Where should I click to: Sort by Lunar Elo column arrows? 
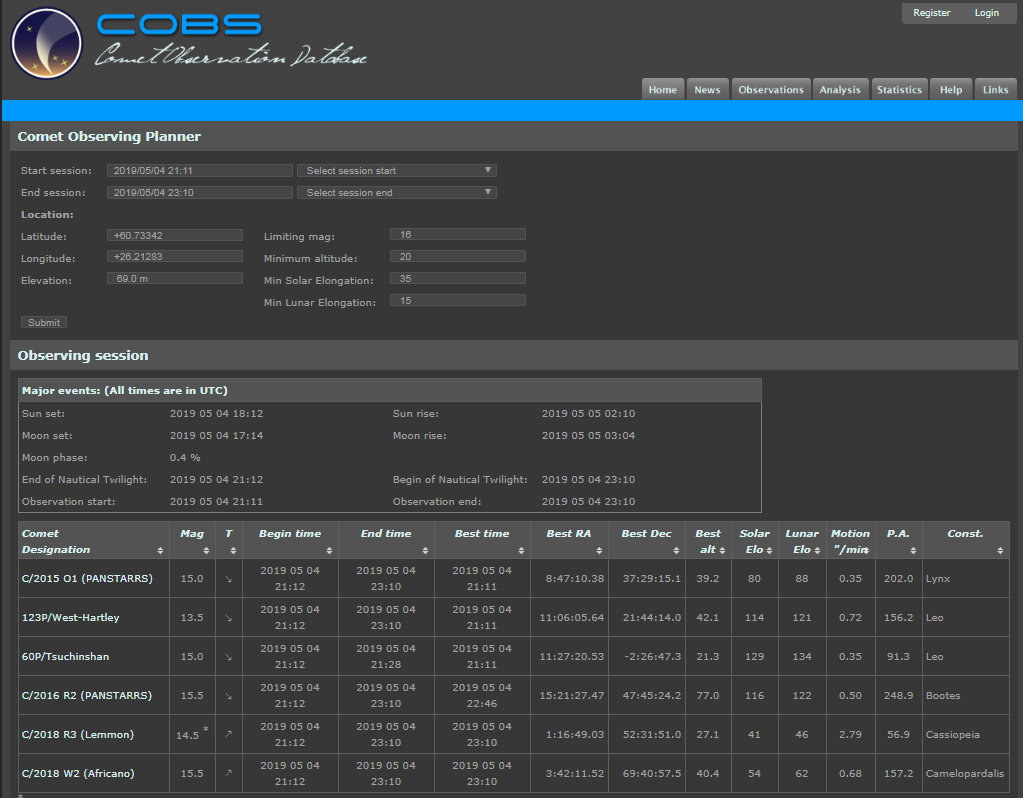[x=818, y=551]
